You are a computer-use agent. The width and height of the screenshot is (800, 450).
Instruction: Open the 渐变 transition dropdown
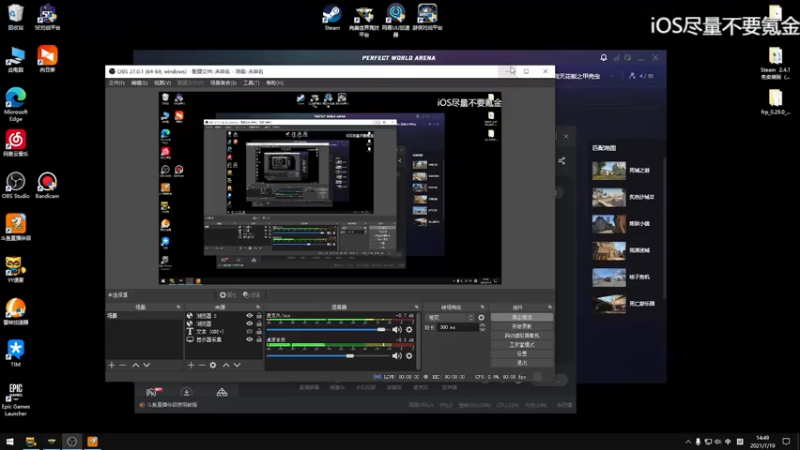[449, 317]
